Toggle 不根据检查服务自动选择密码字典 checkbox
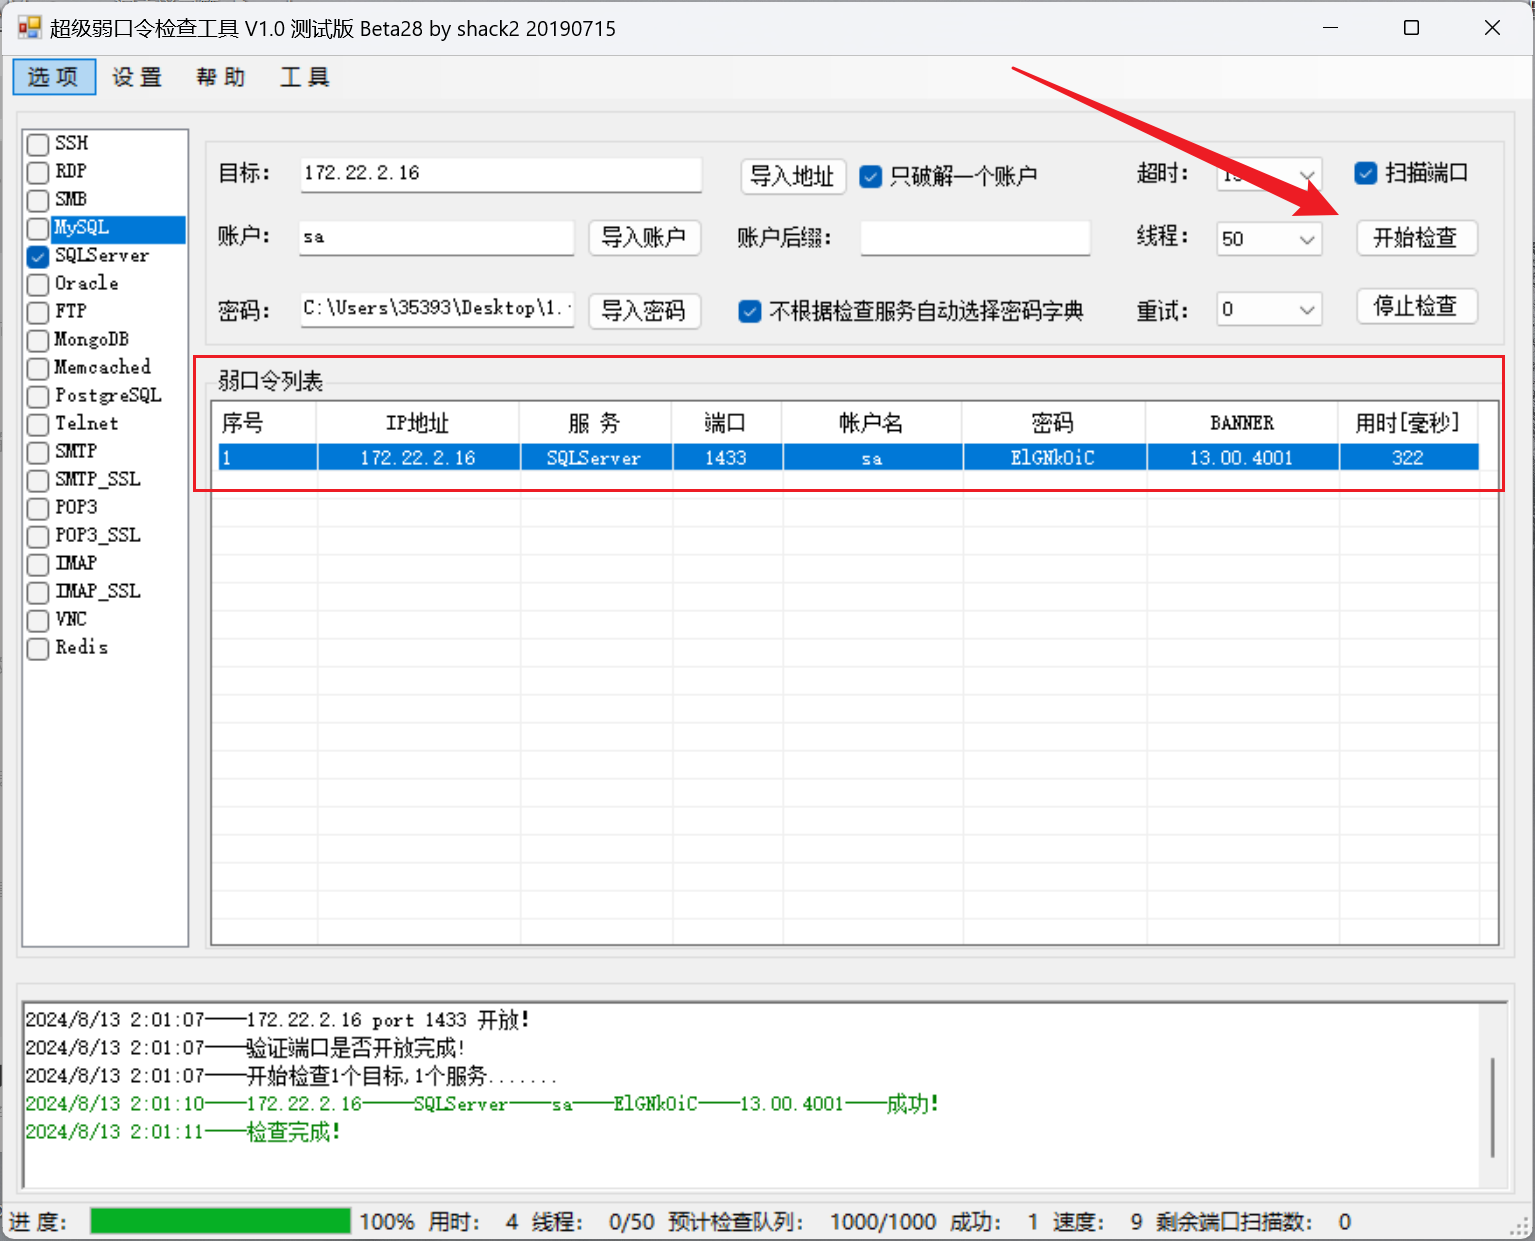Viewport: 1535px width, 1241px height. click(x=750, y=312)
